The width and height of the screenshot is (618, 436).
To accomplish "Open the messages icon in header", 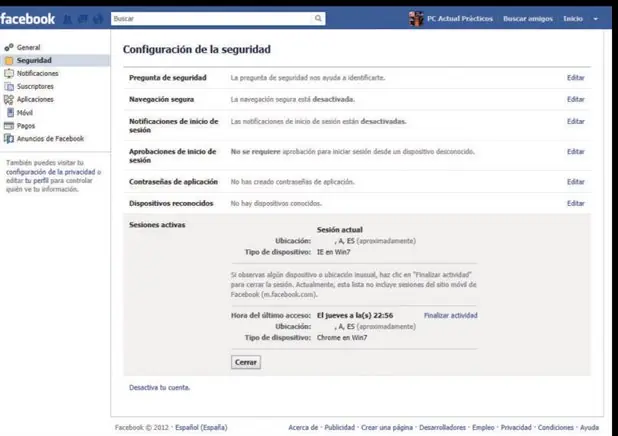I will click(x=83, y=19).
